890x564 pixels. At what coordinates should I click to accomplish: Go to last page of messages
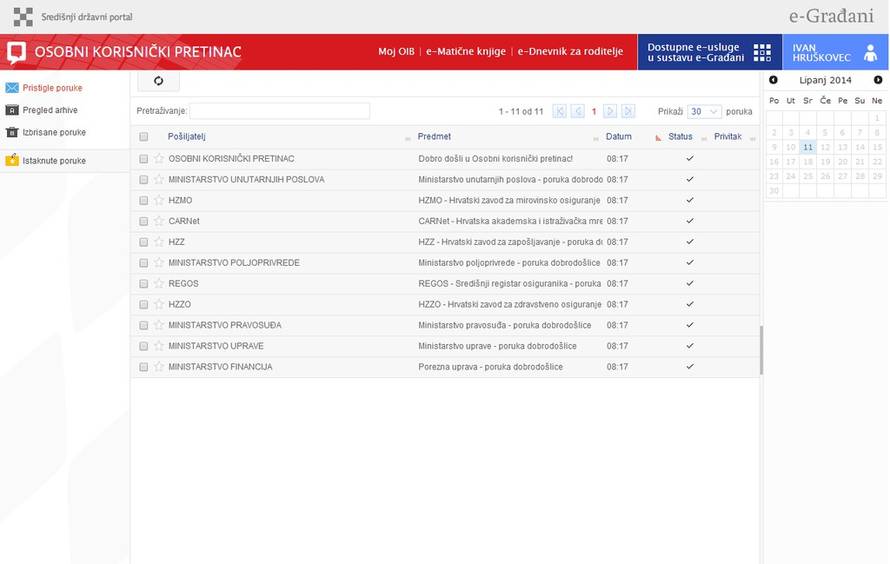[x=628, y=112]
